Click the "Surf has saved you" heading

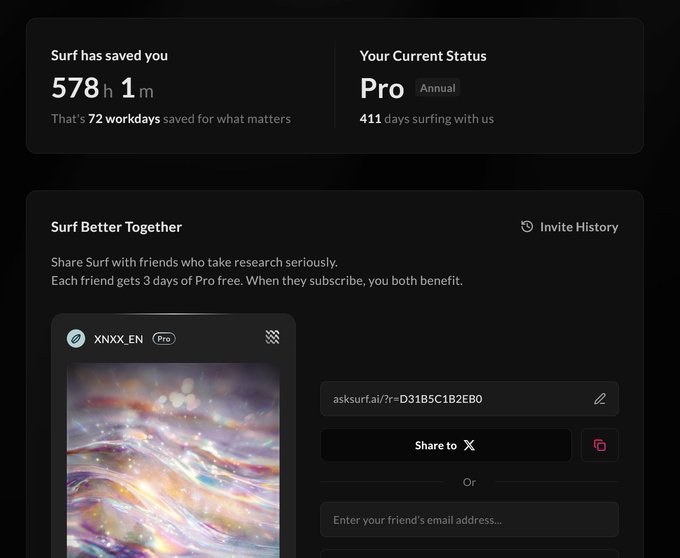point(109,55)
